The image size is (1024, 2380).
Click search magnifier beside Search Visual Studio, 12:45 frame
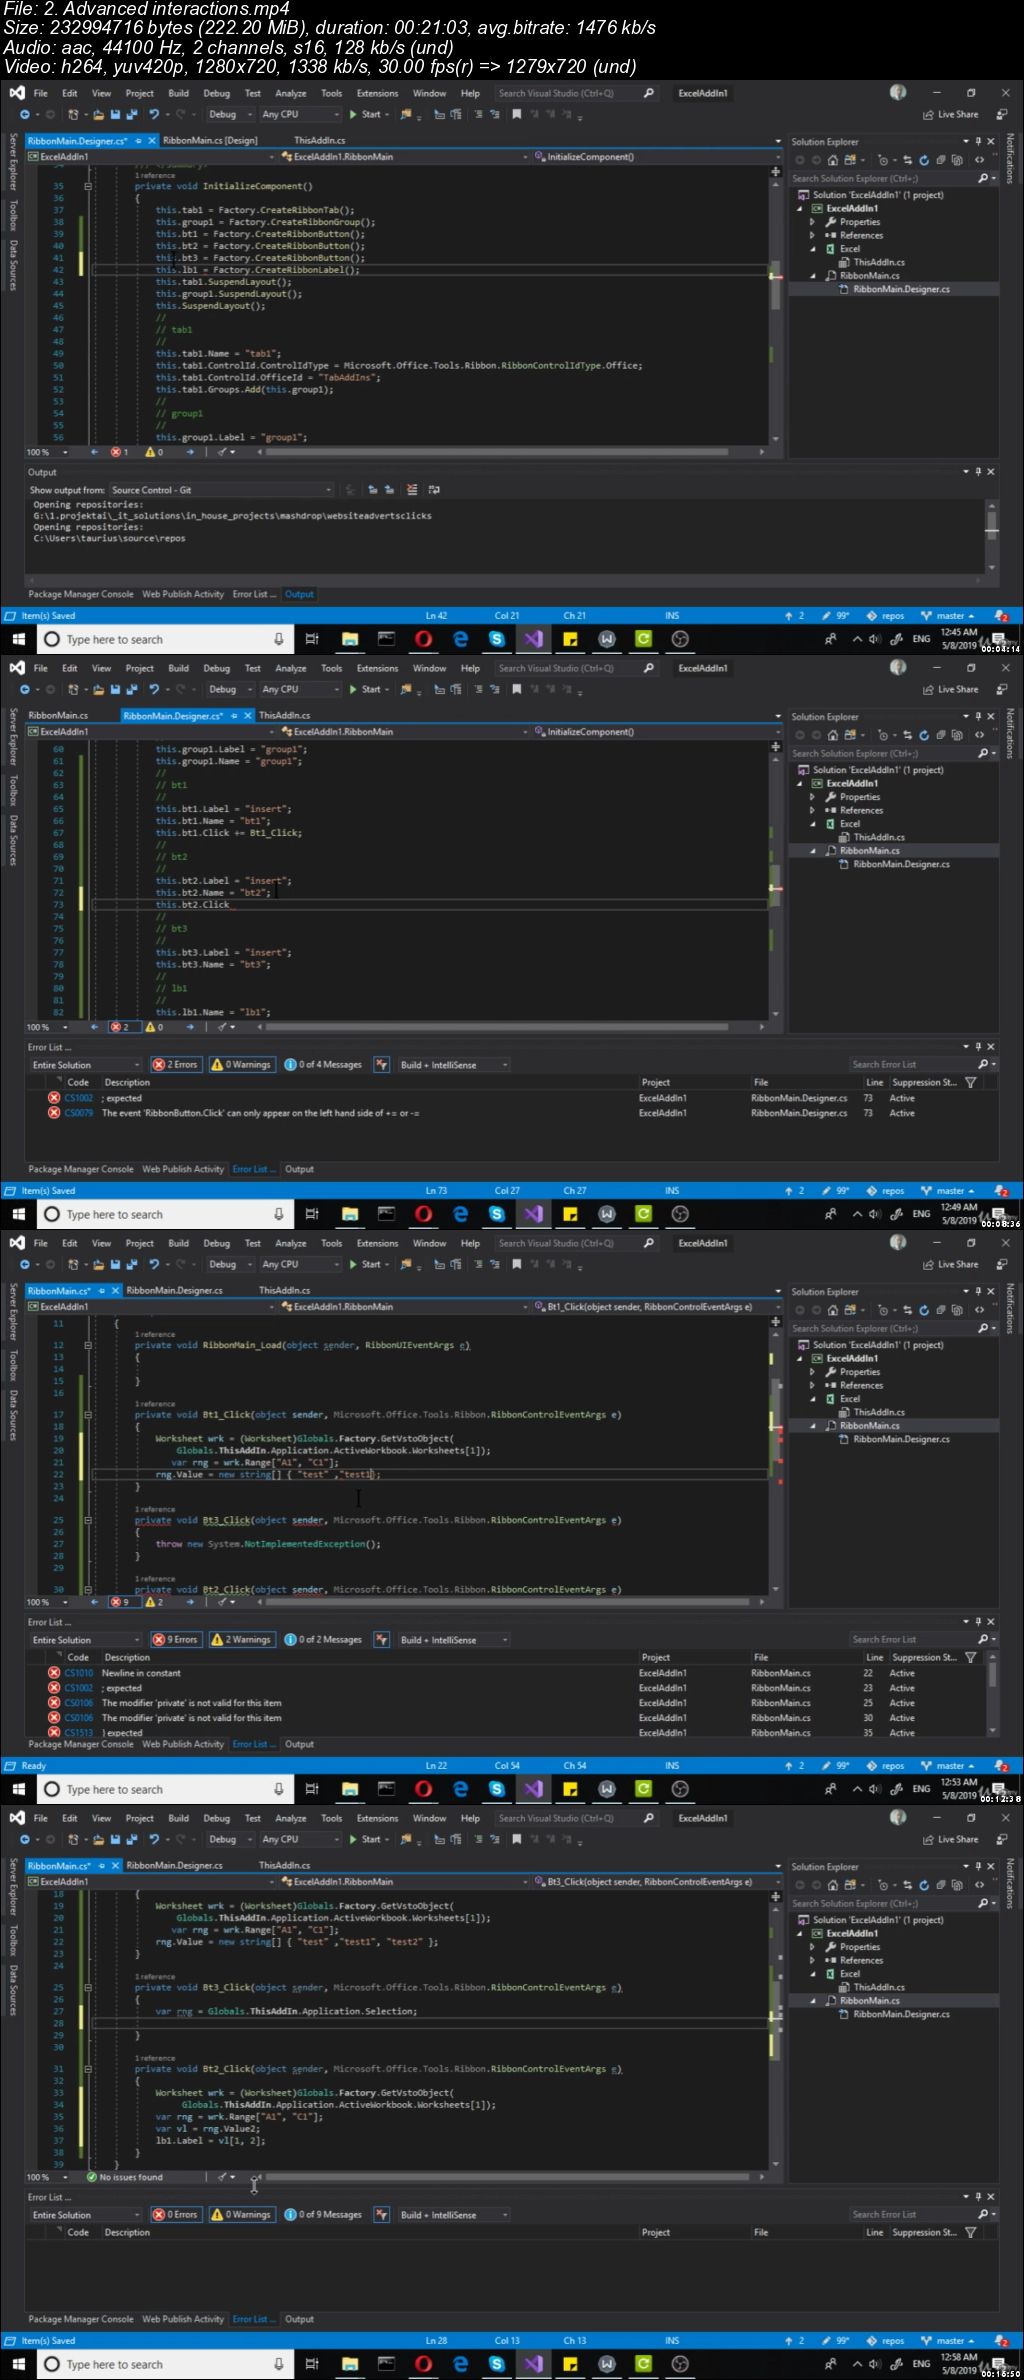click(649, 93)
